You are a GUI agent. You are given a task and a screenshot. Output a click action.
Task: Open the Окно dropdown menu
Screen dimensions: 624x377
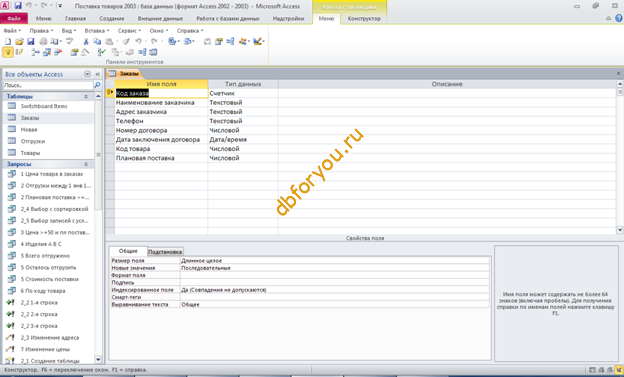(x=159, y=30)
